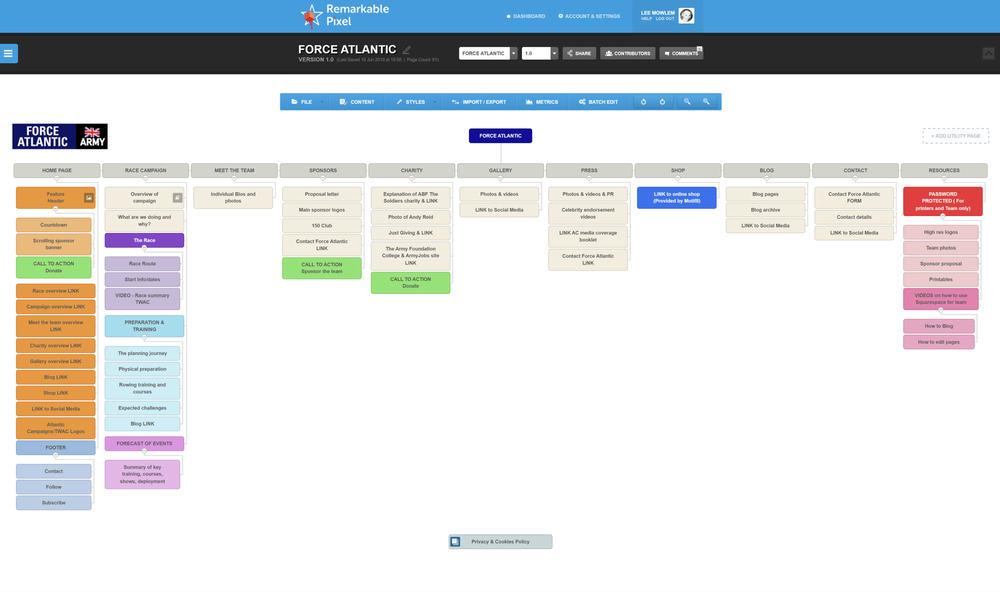The image size is (1000, 592).
Task: Expand the File menu arrow
Action: [x=322, y=102]
